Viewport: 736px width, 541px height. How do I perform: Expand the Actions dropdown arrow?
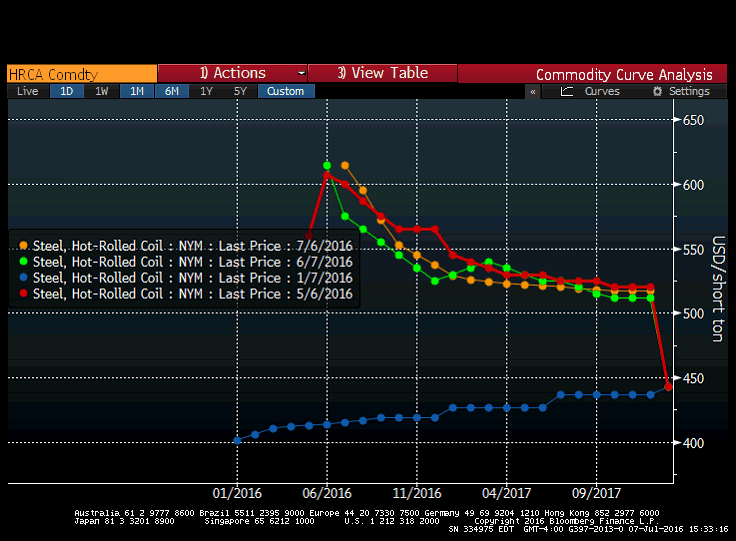301,74
